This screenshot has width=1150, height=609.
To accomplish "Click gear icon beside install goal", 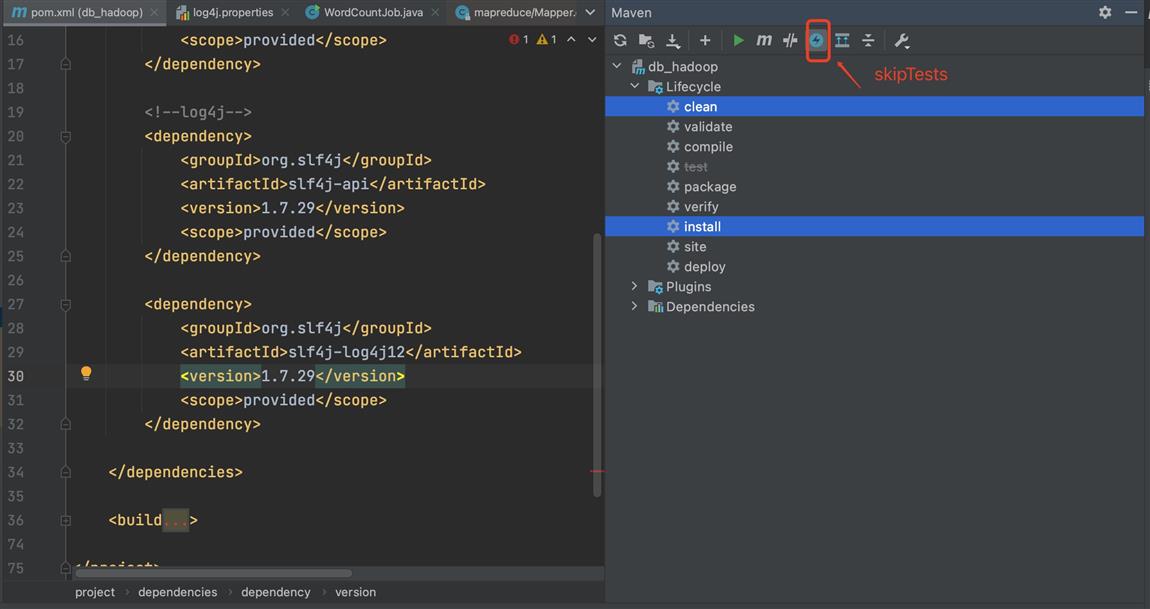I will point(673,227).
